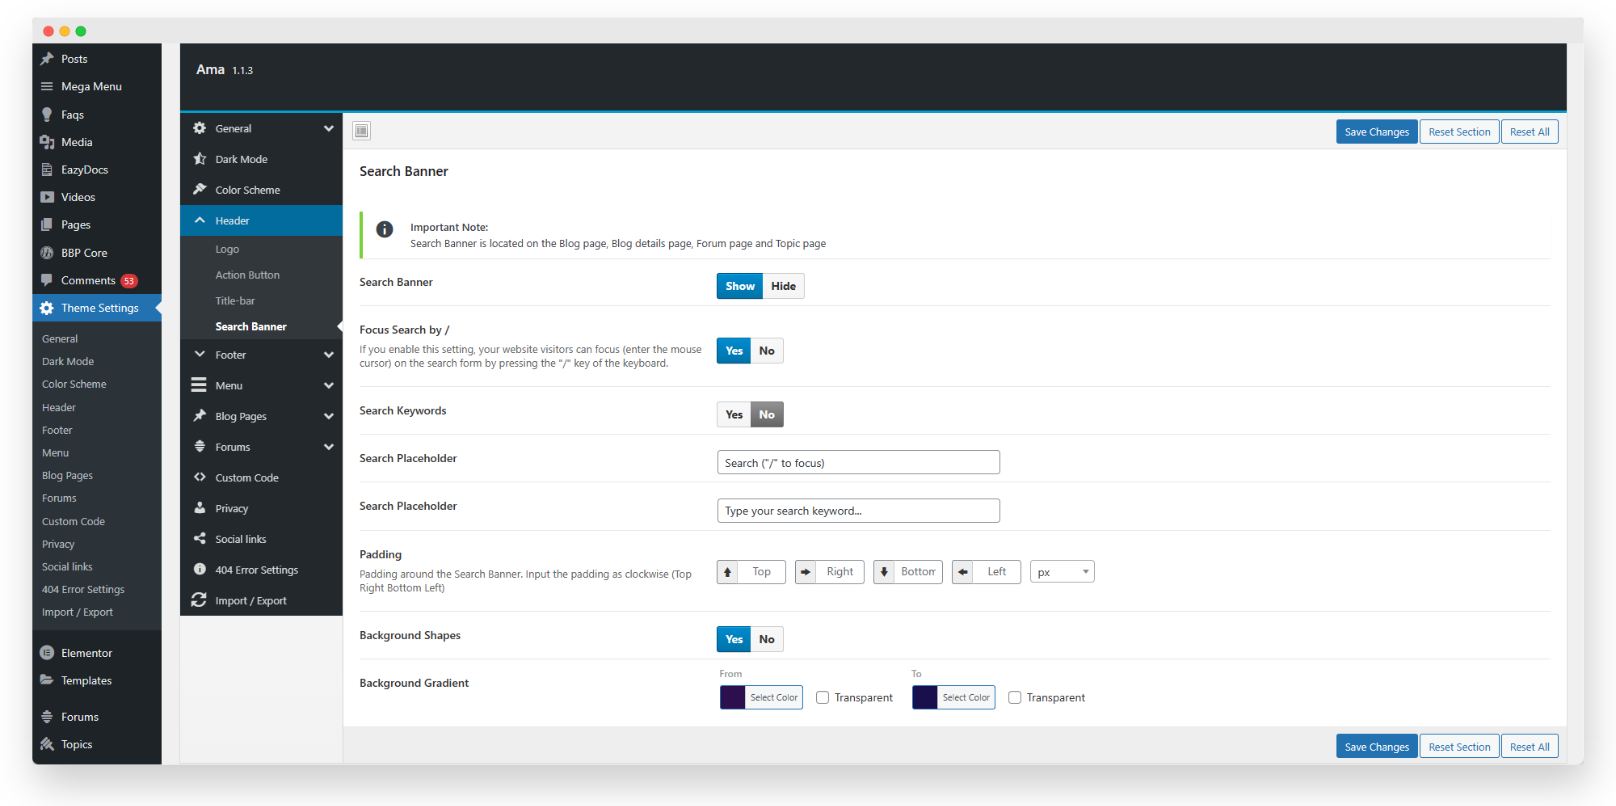The width and height of the screenshot is (1616, 806).
Task: Expand the General settings section
Action: [262, 128]
